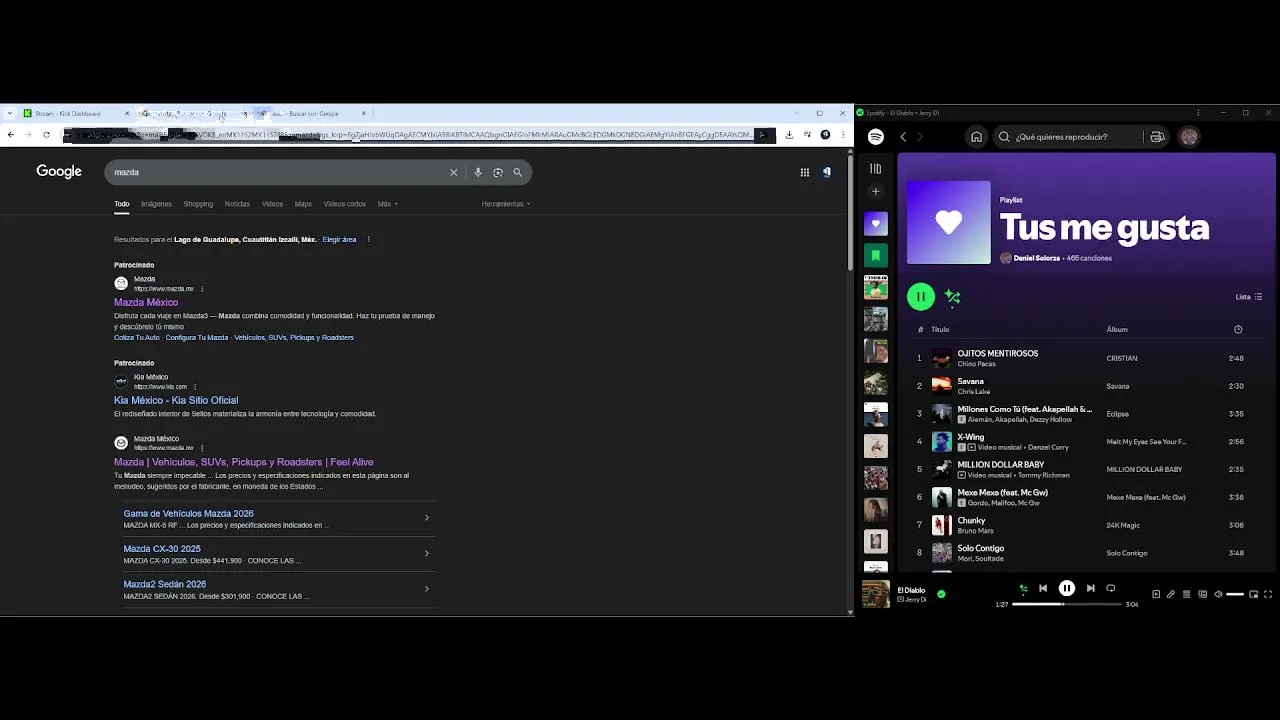The width and height of the screenshot is (1280, 720).
Task: Switch to Videos results tab
Action: [272, 204]
